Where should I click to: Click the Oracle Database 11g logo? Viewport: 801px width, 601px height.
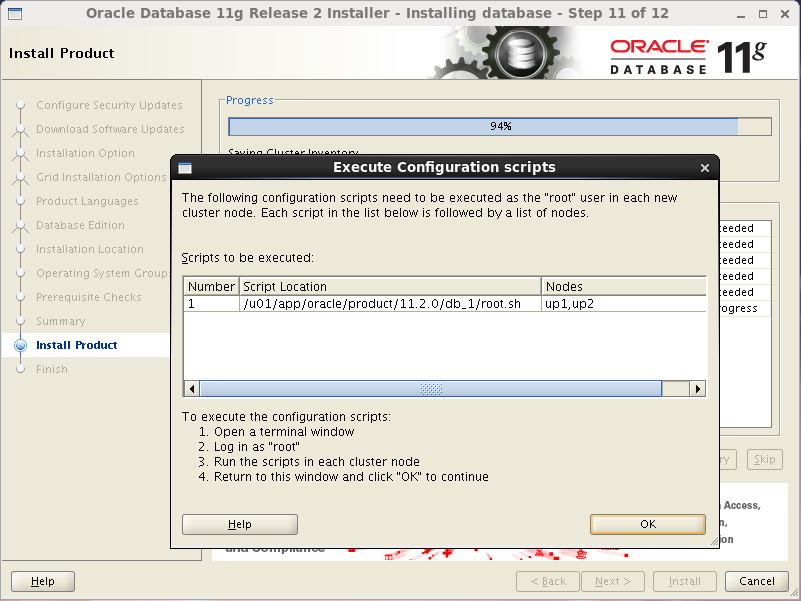tap(688, 57)
